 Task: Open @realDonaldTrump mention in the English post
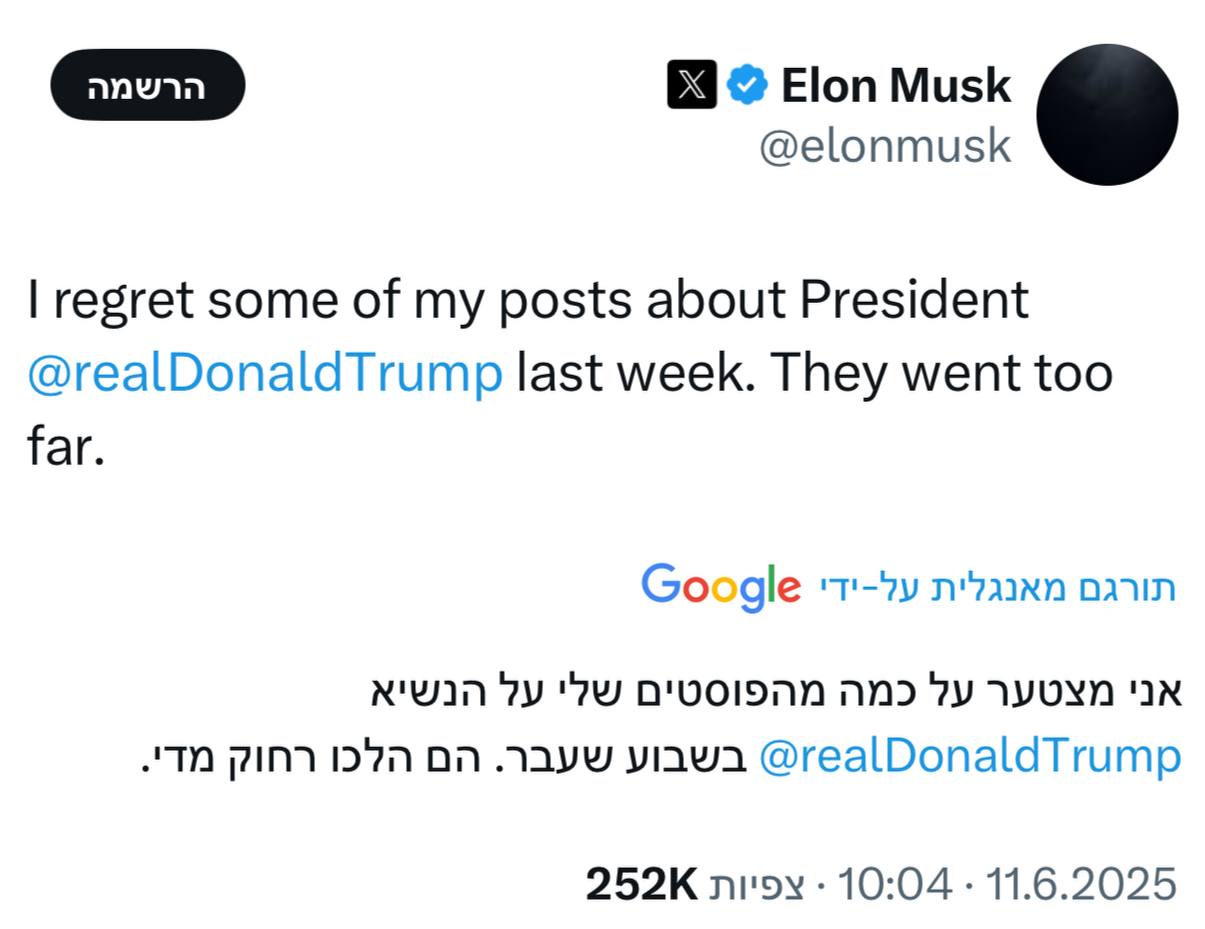coord(264,374)
